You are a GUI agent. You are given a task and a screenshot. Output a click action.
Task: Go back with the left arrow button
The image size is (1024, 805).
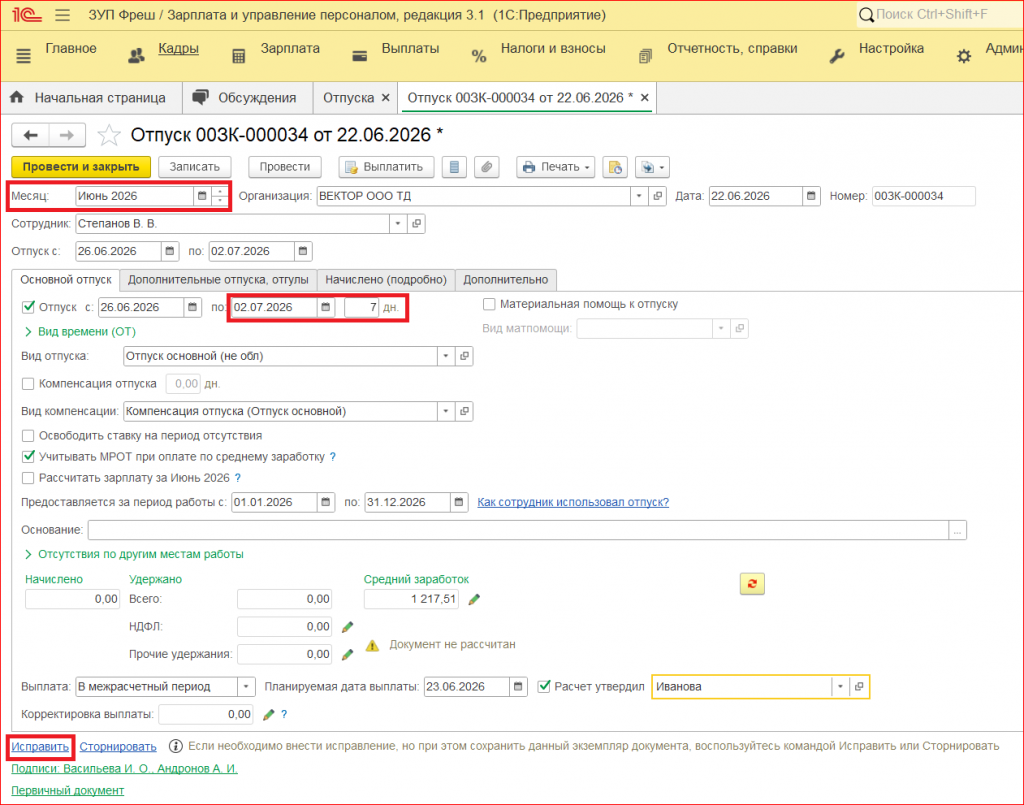30,135
